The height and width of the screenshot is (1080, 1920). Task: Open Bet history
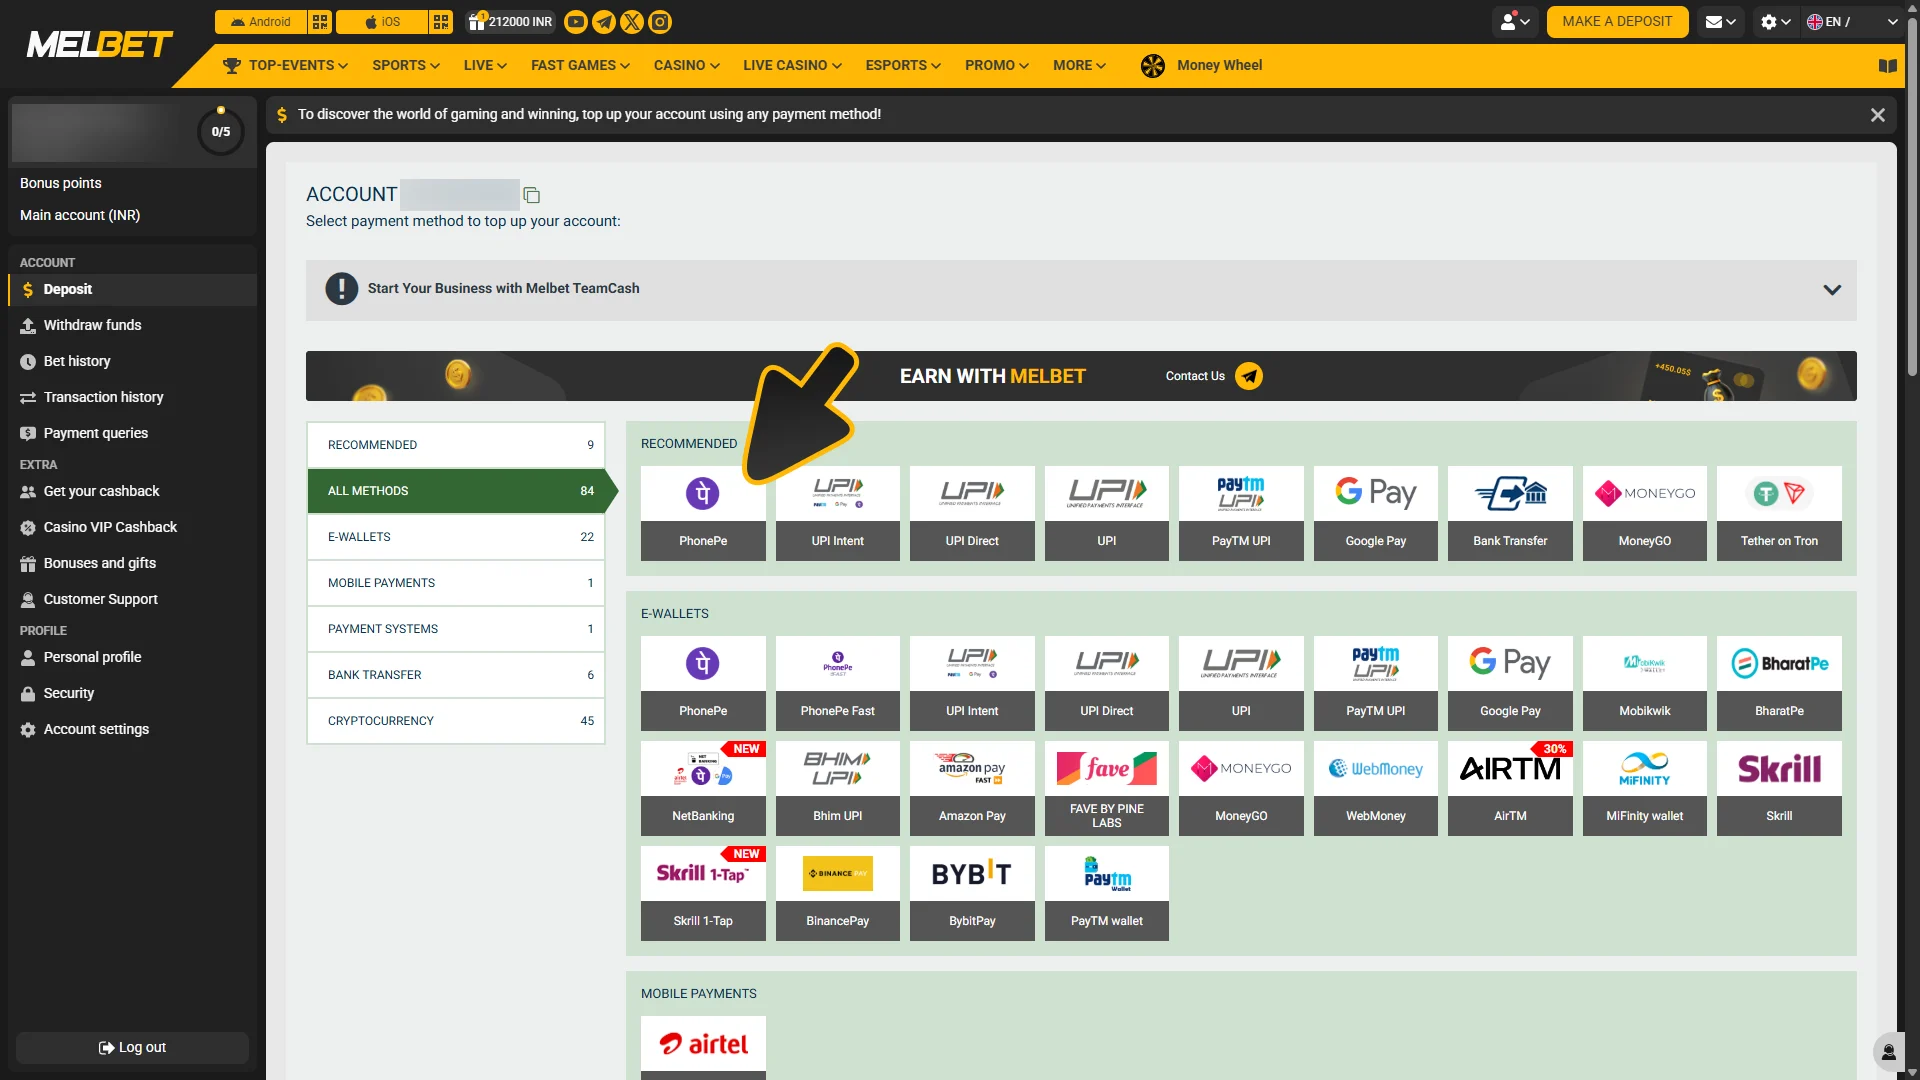click(132, 361)
